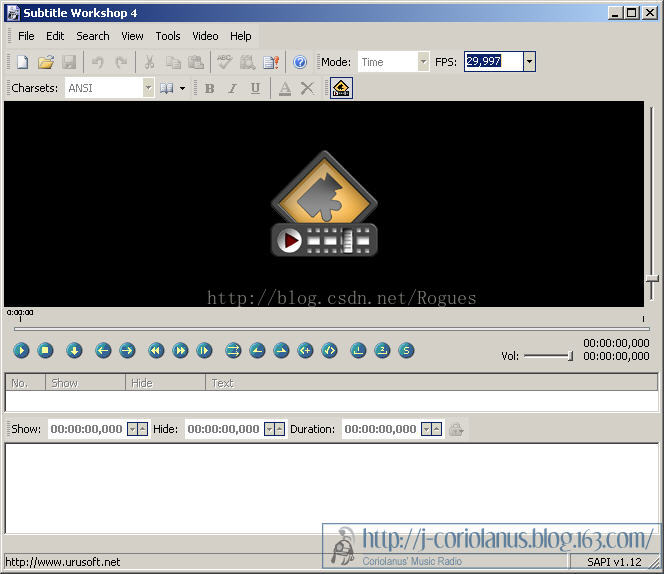This screenshot has width=664, height=574.
Task: Open the Search menu
Action: 93,36
